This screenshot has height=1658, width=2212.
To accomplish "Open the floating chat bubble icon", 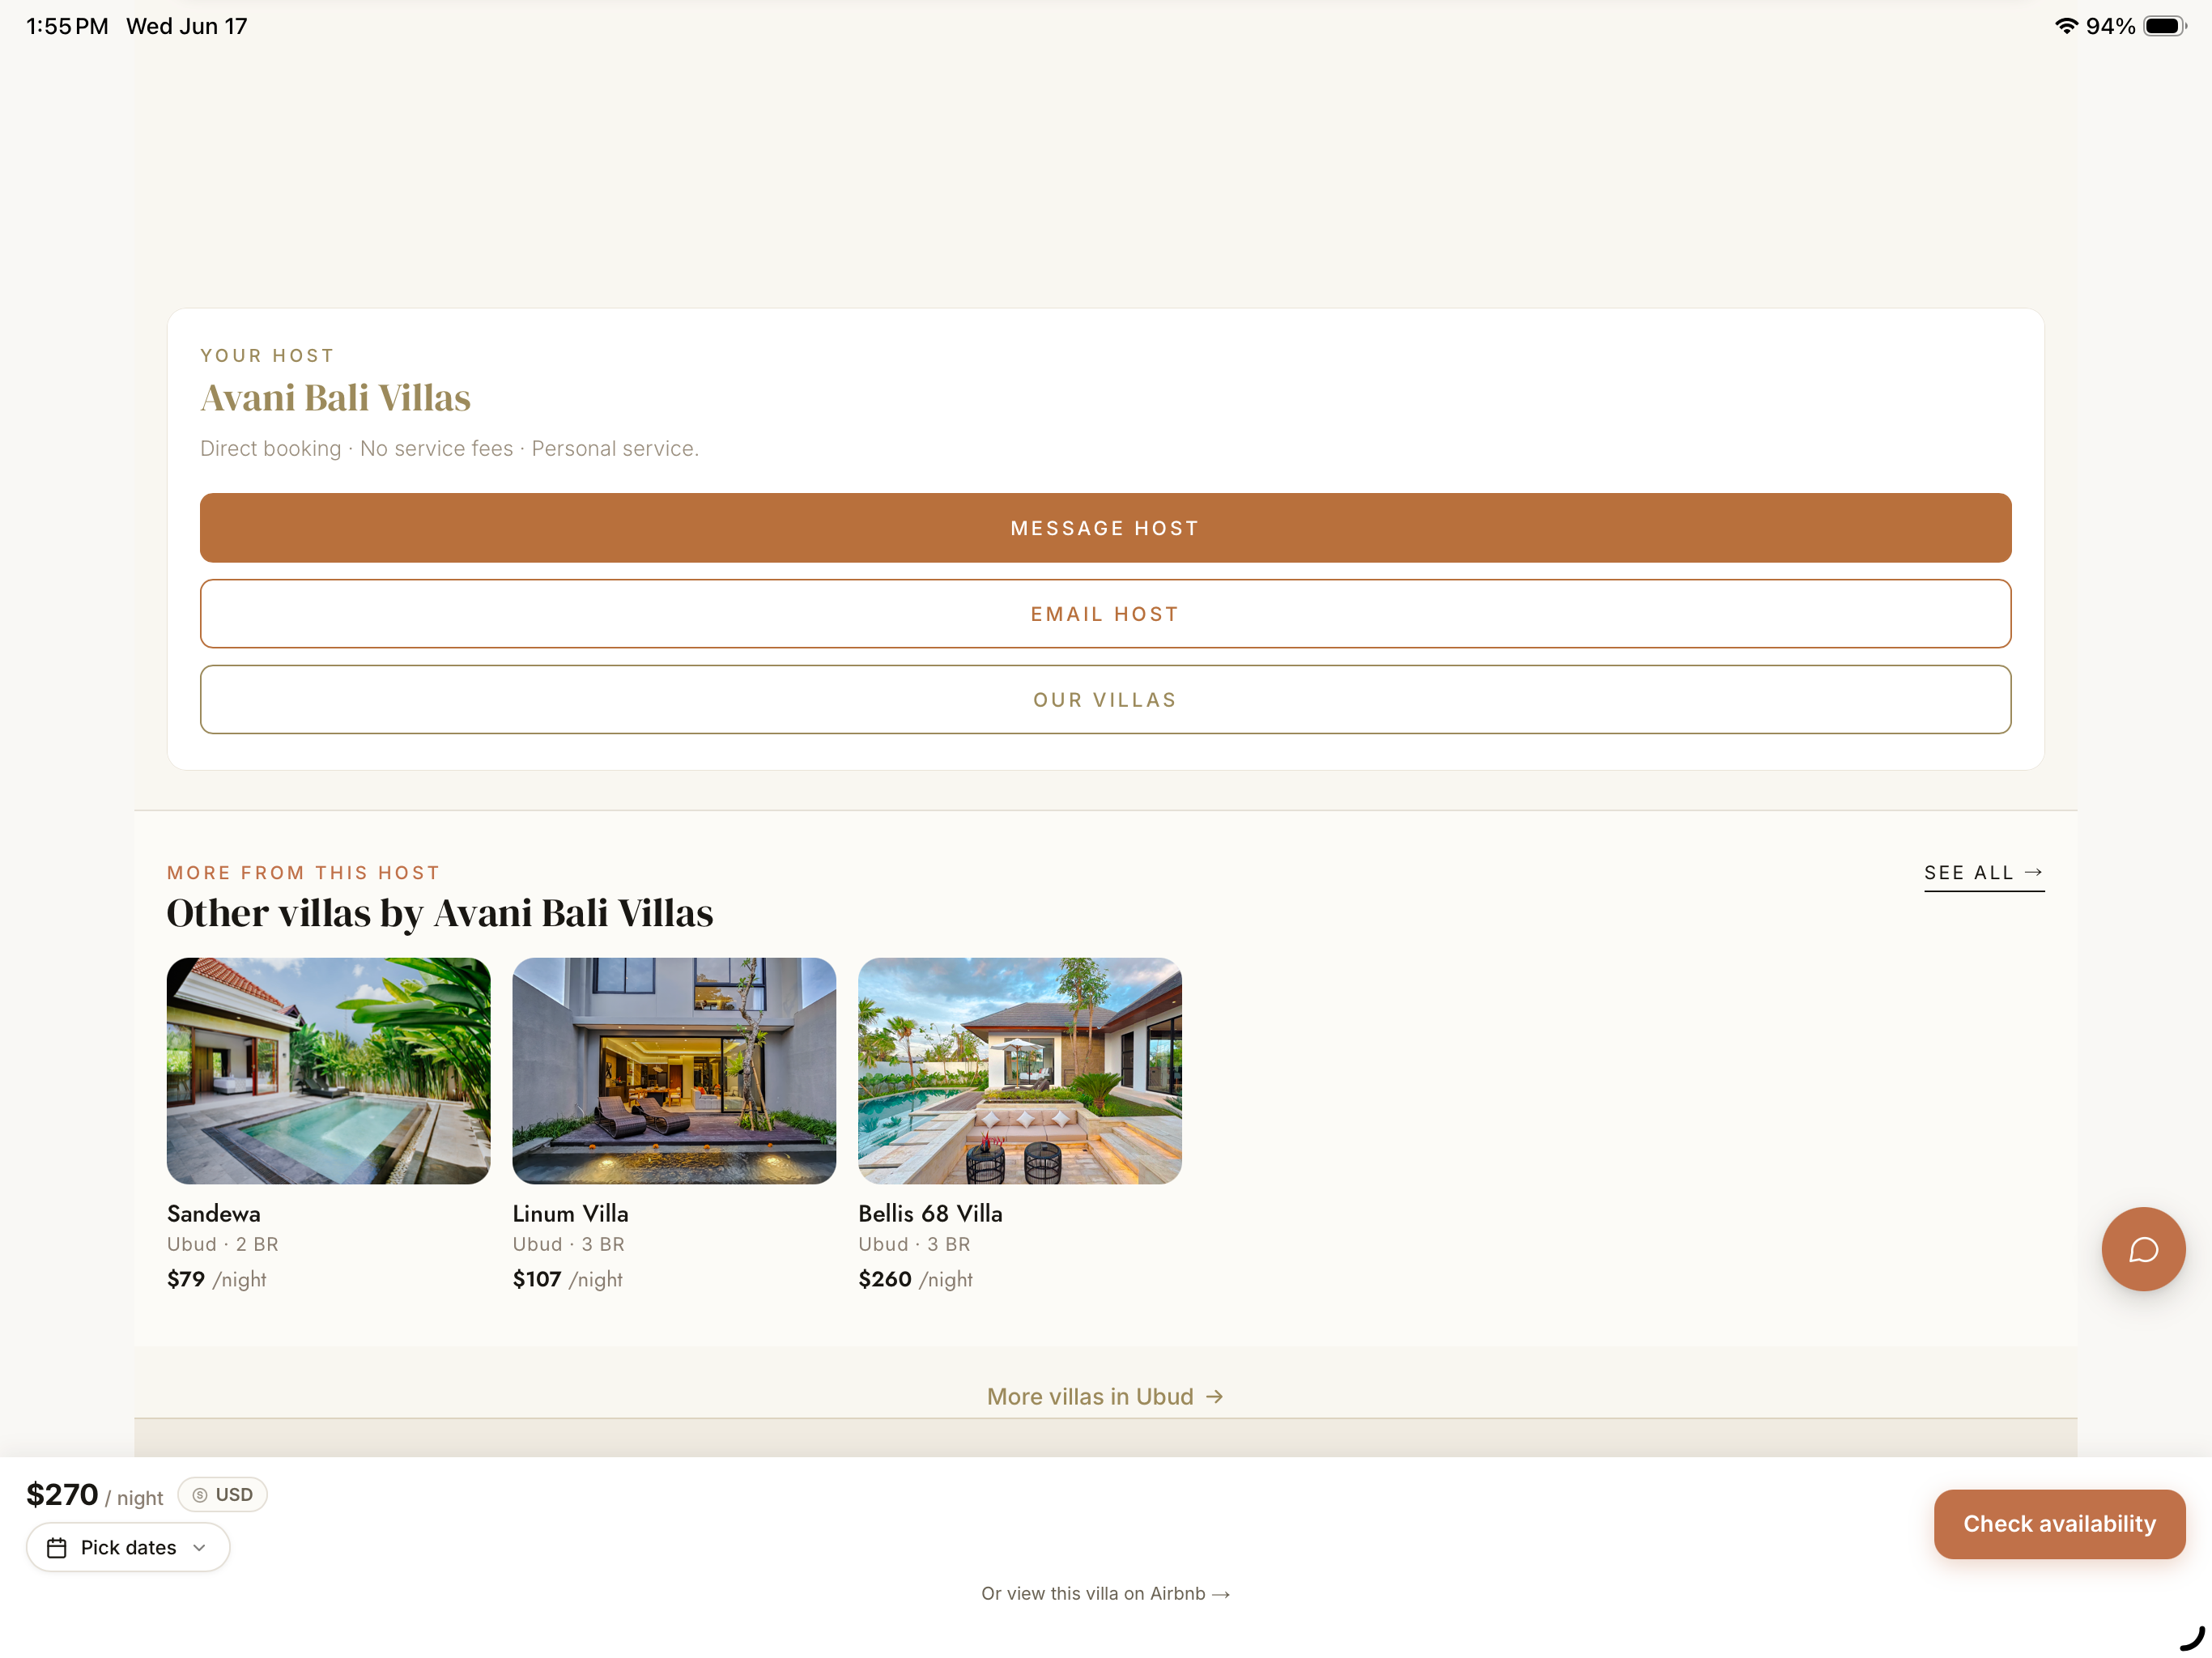I will tap(2142, 1248).
